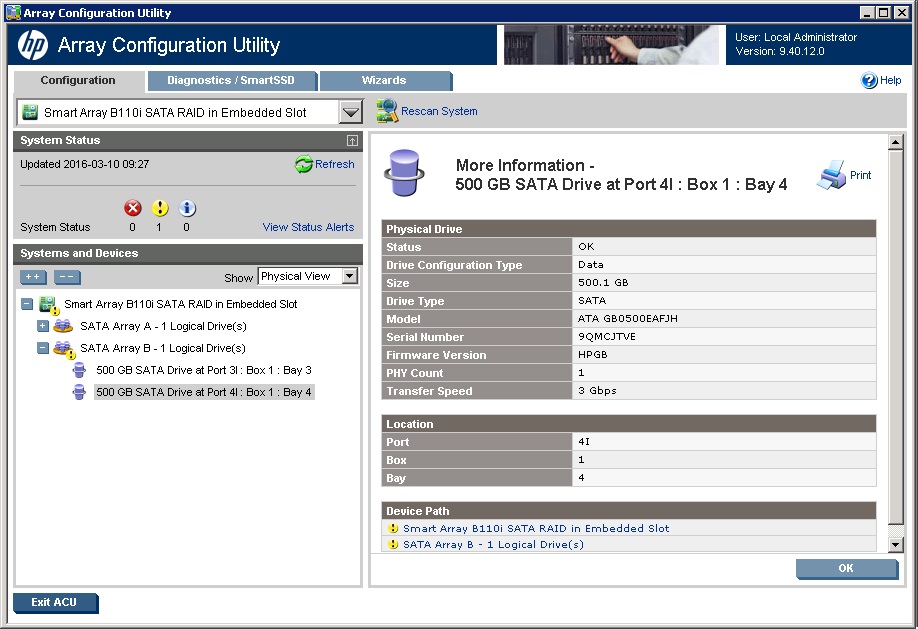Open the Wizards tab
Image resolution: width=918 pixels, height=629 pixels.
[385, 81]
